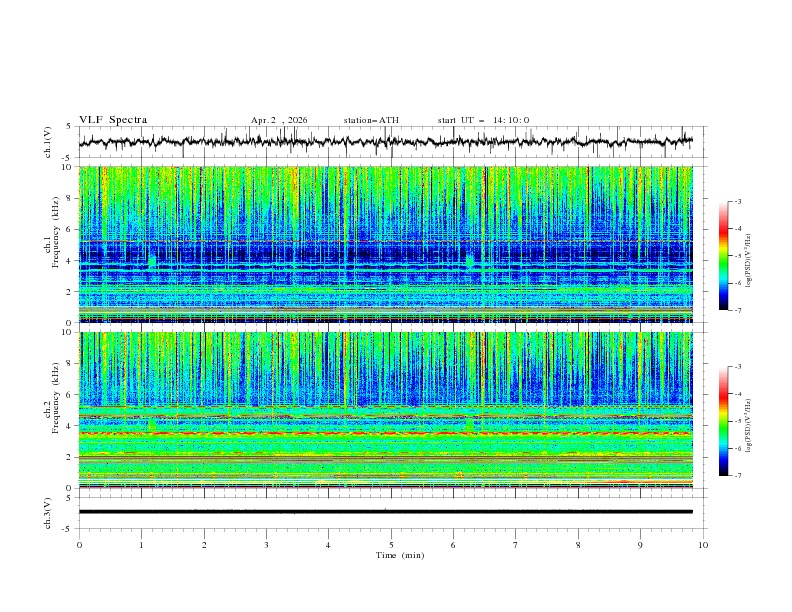Viewport: 792px width, 612px height.
Task: Click the "5" tick on ch.1(V) axis
Action: point(68,126)
